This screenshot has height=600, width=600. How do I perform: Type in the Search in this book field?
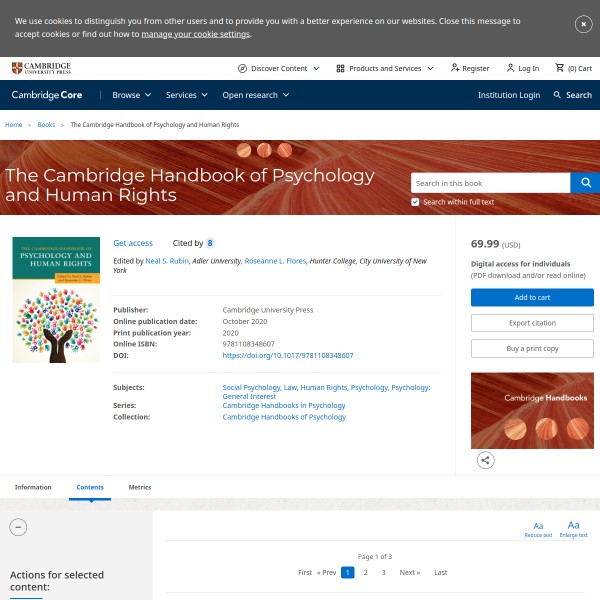click(x=490, y=183)
